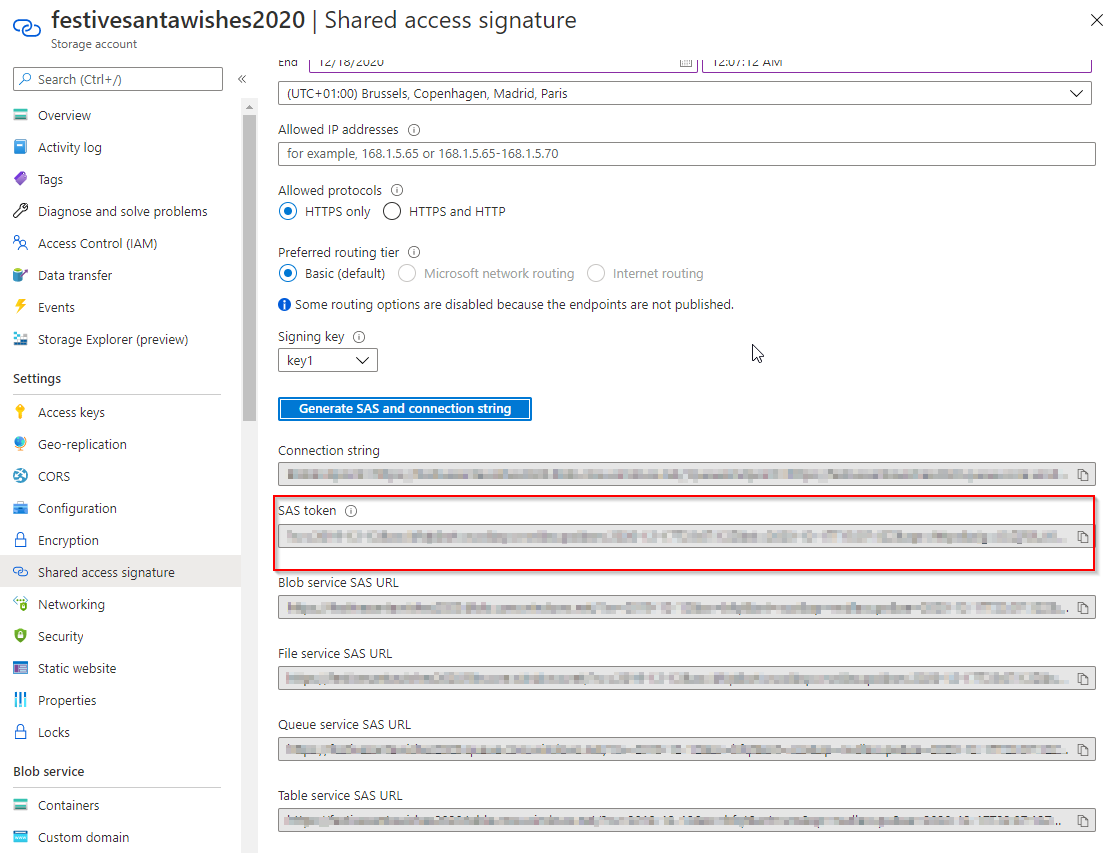Click the sidebar Search box
The width and height of the screenshot is (1106, 853).
tap(118, 79)
